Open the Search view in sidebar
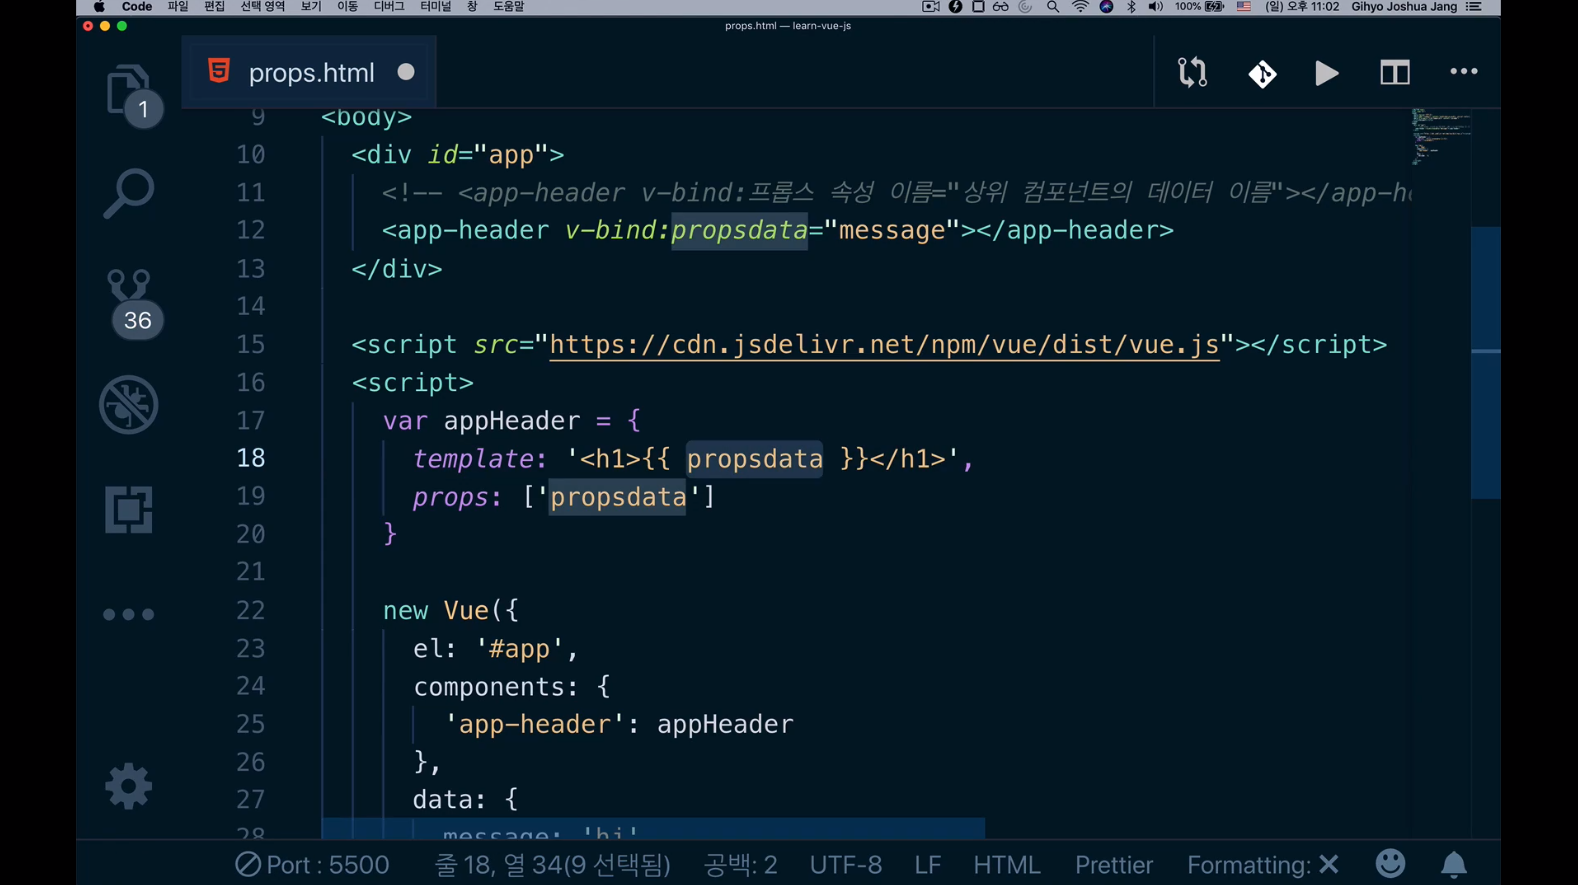This screenshot has height=886, width=1578. tap(128, 193)
